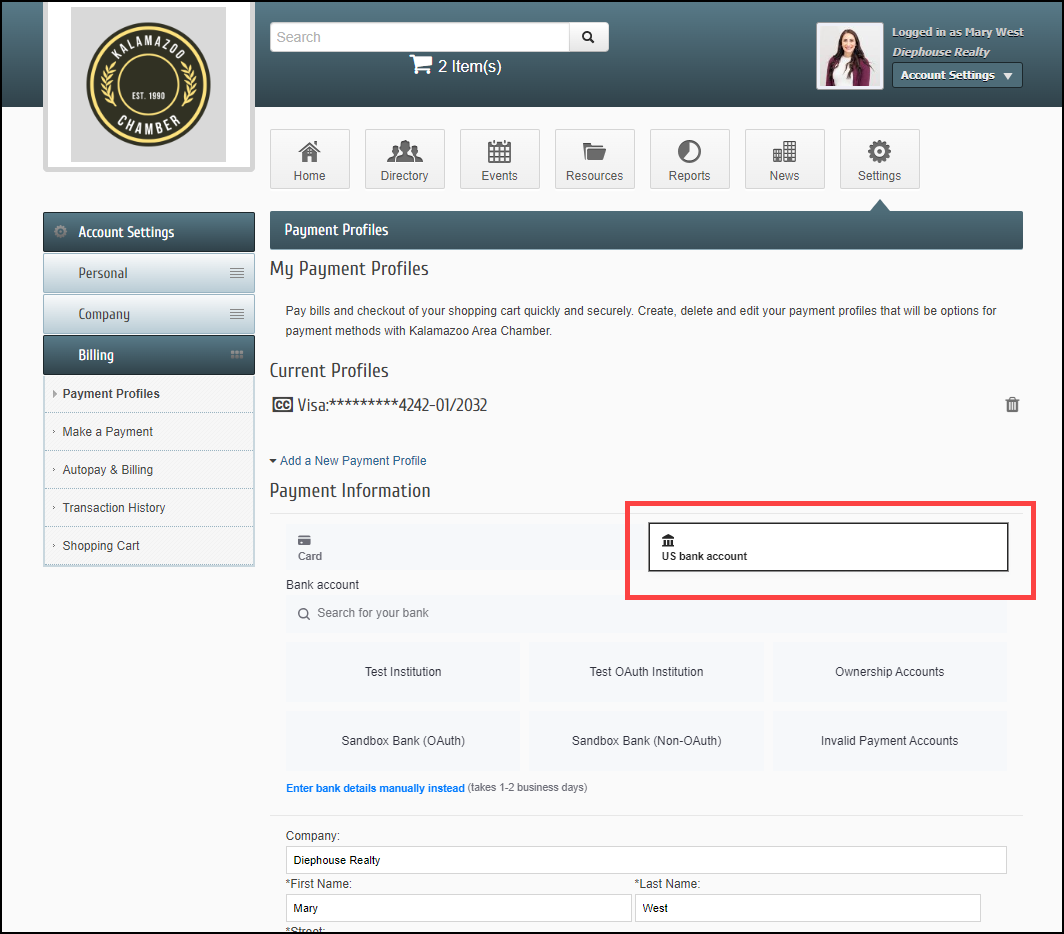
Task: Open Make a Payment page
Action: pos(108,432)
